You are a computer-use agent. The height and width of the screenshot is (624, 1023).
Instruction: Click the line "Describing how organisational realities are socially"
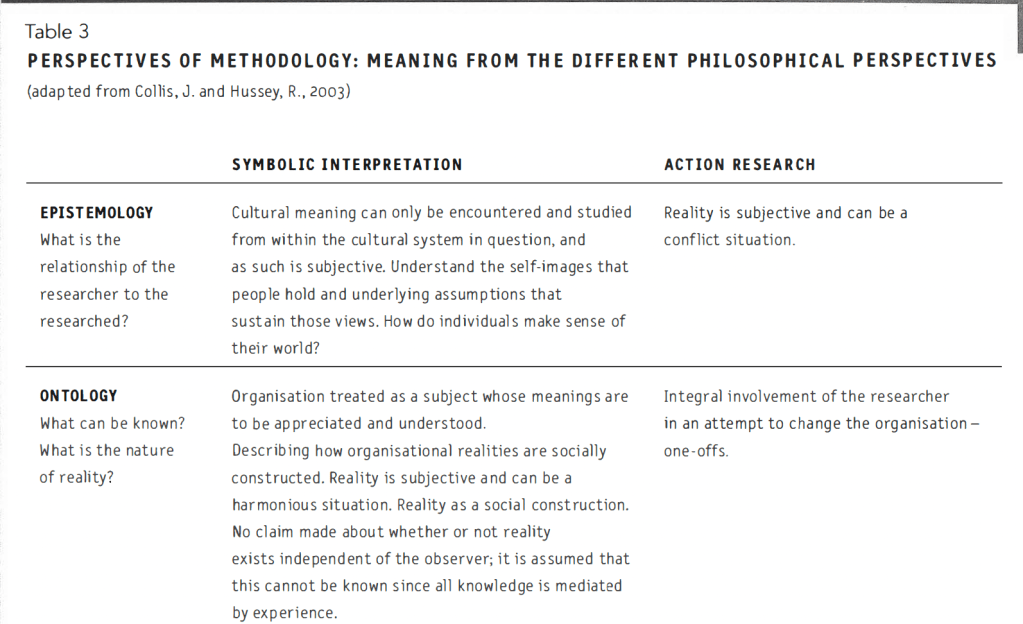click(419, 450)
